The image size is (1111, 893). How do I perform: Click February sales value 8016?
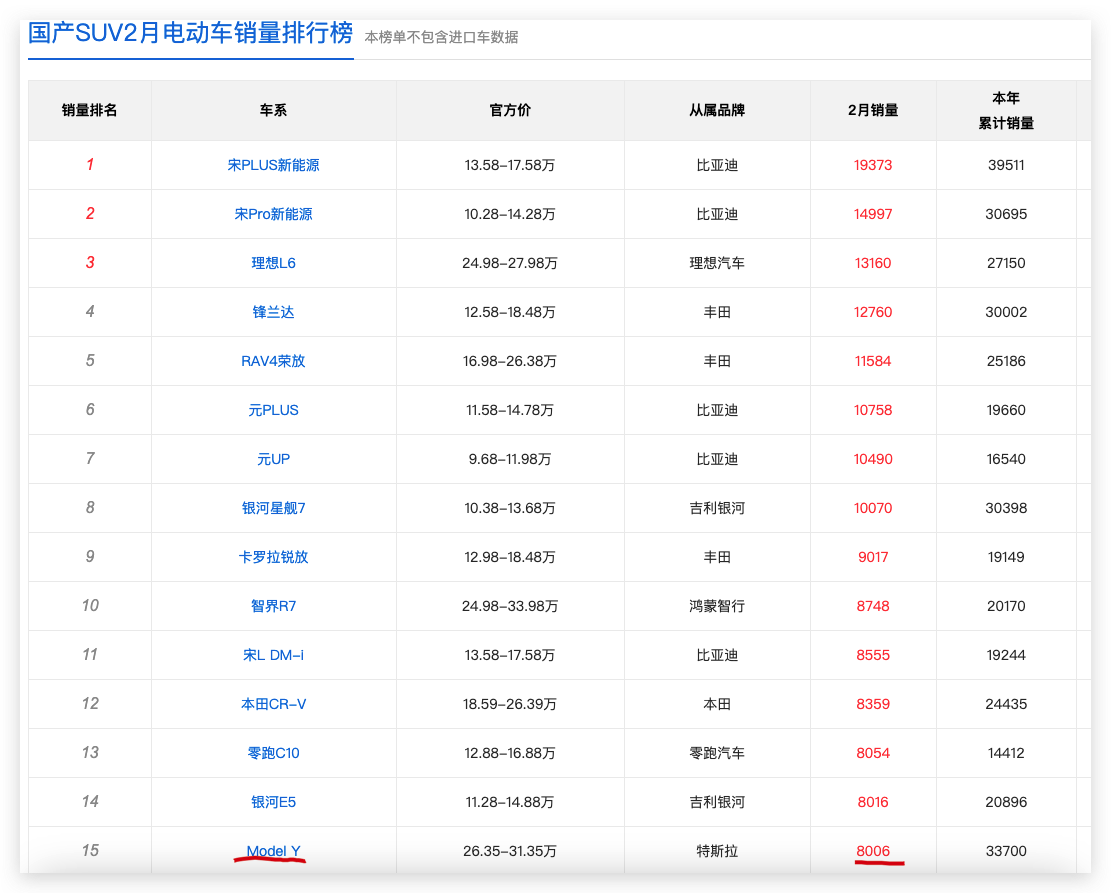click(x=872, y=802)
